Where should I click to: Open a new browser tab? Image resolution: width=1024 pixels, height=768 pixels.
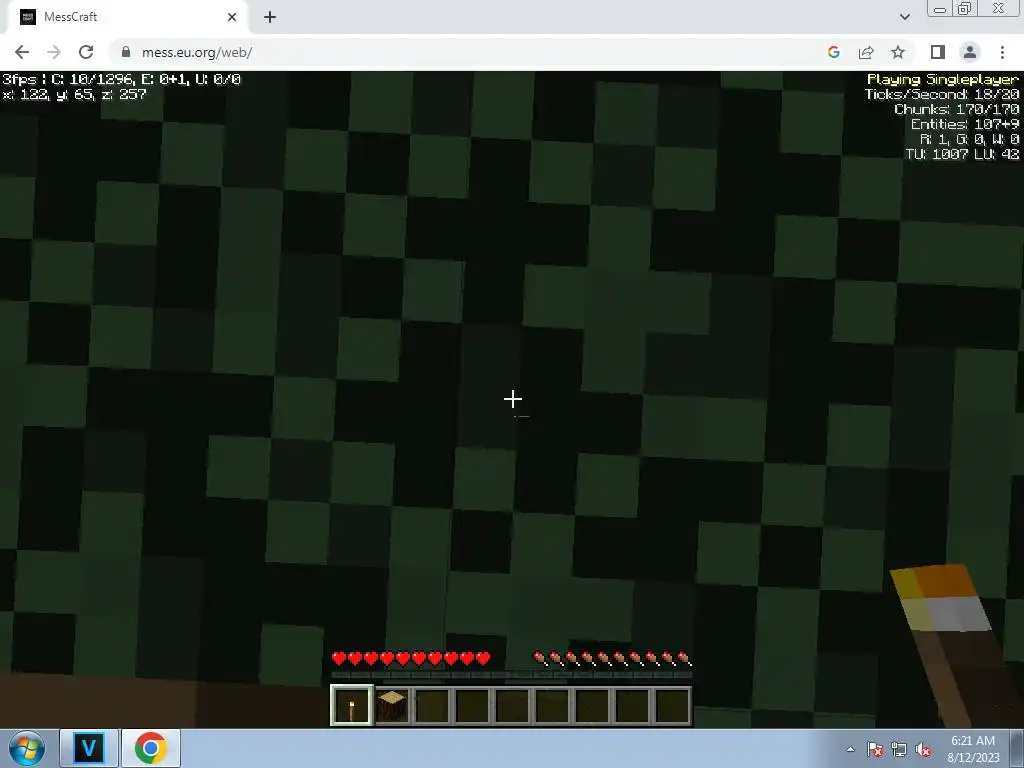point(270,17)
